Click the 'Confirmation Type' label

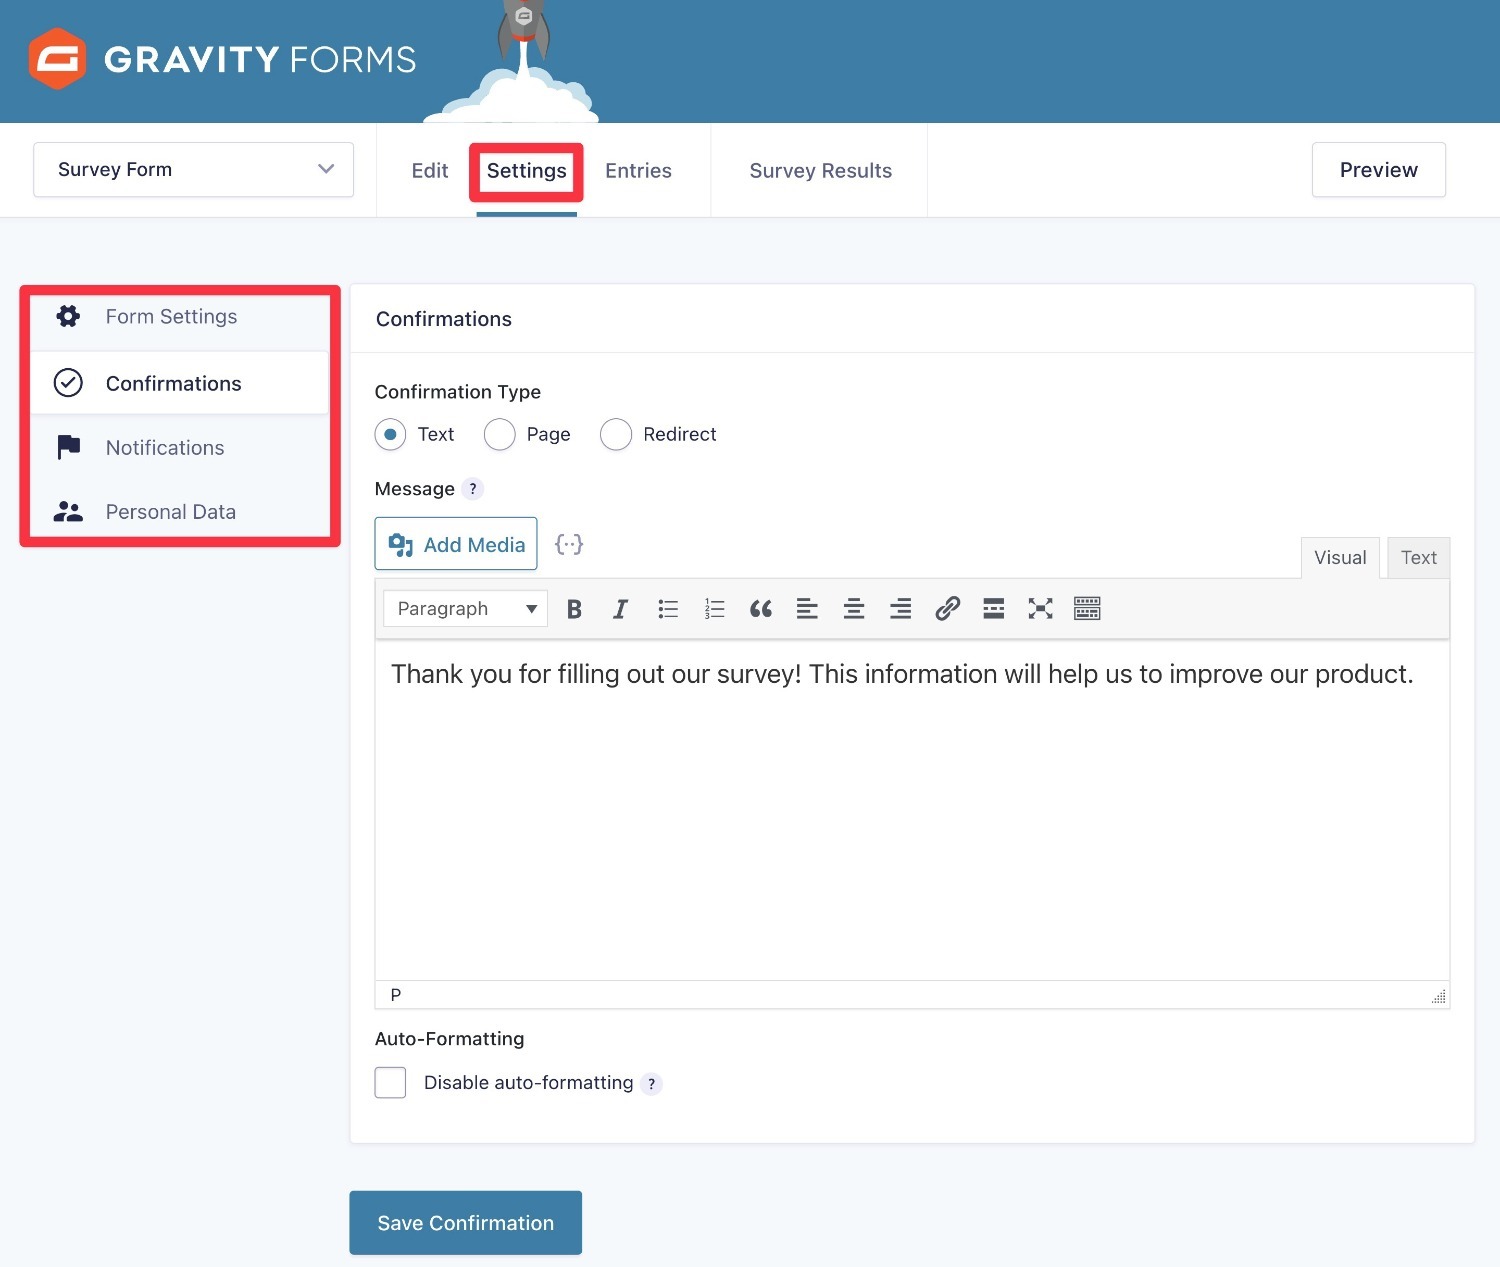457,392
